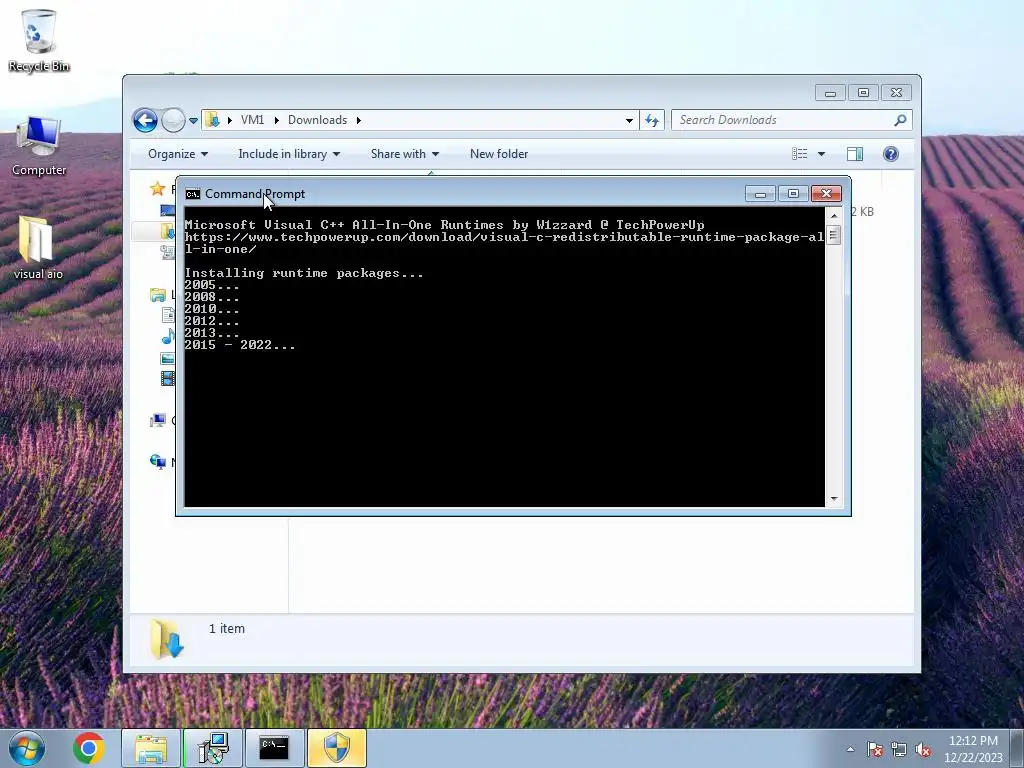Screen dimensions: 1024x768
Task: Click the muted volume tray icon
Action: click(923, 750)
